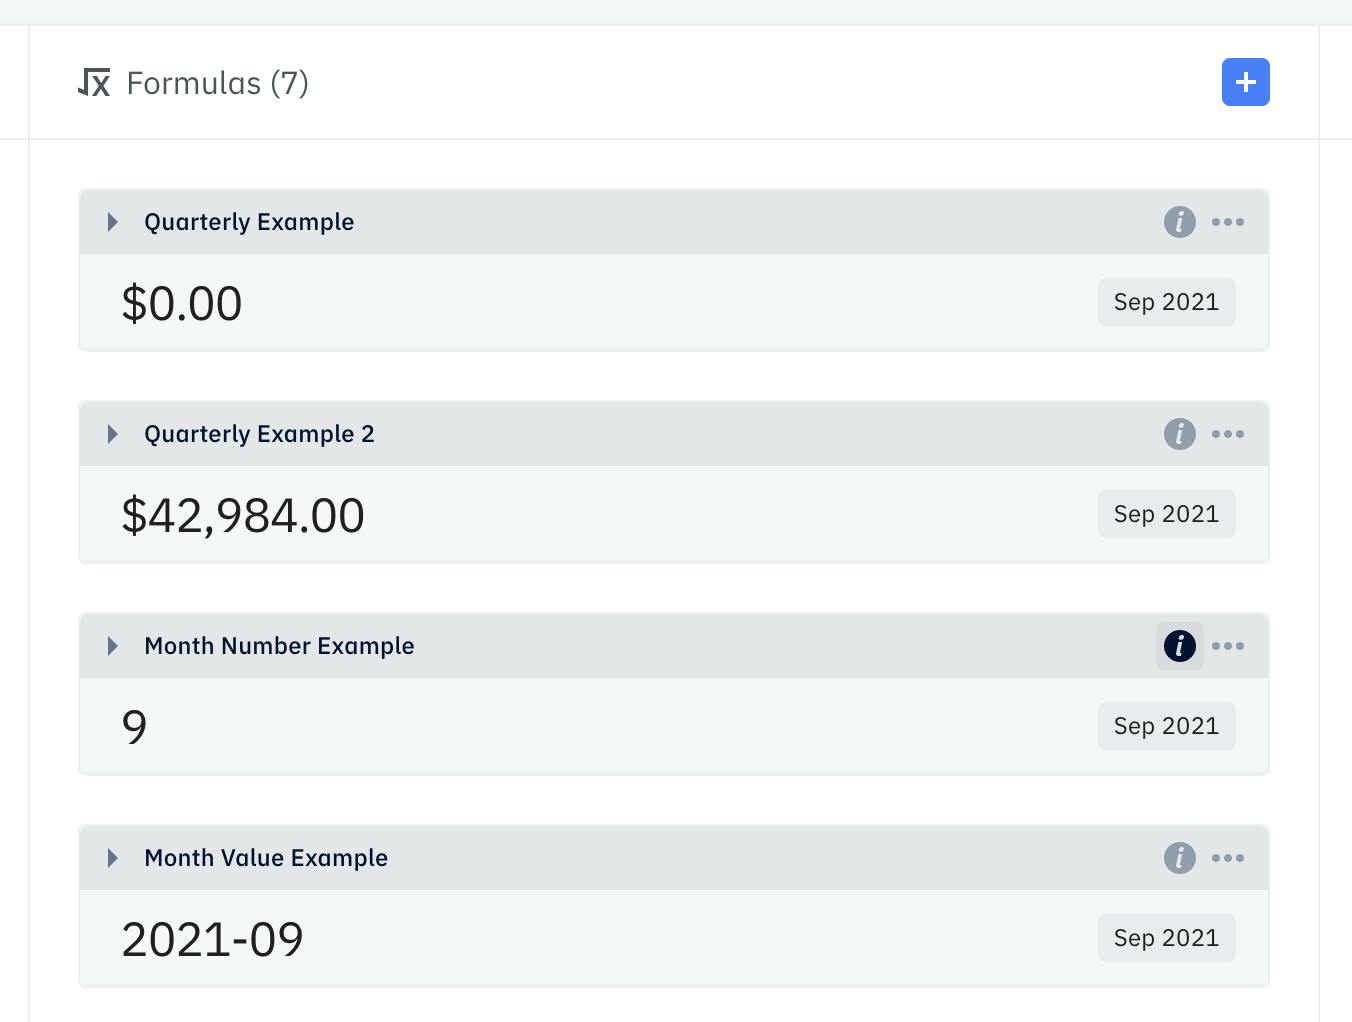Expand the Quarterly Example formula
The width and height of the screenshot is (1352, 1022).
point(113,222)
